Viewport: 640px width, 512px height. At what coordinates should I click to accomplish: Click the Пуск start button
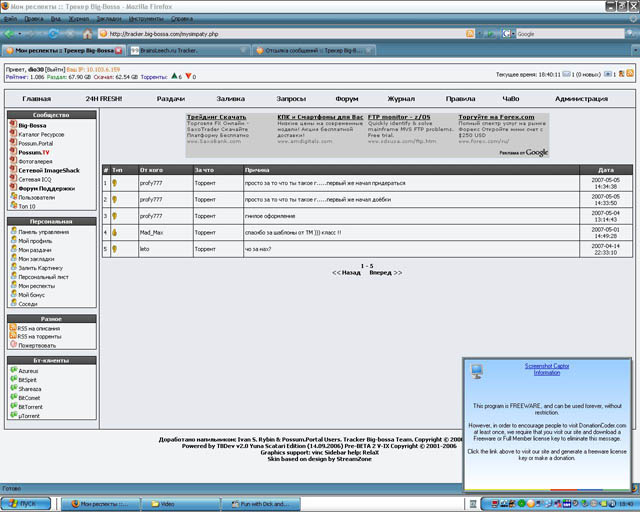click(25, 503)
